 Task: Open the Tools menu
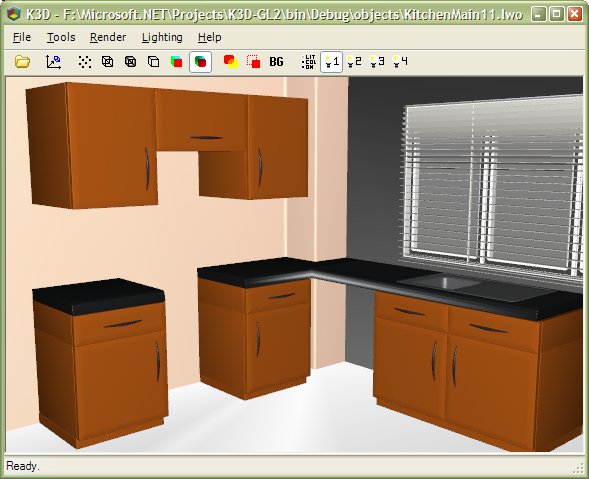61,37
